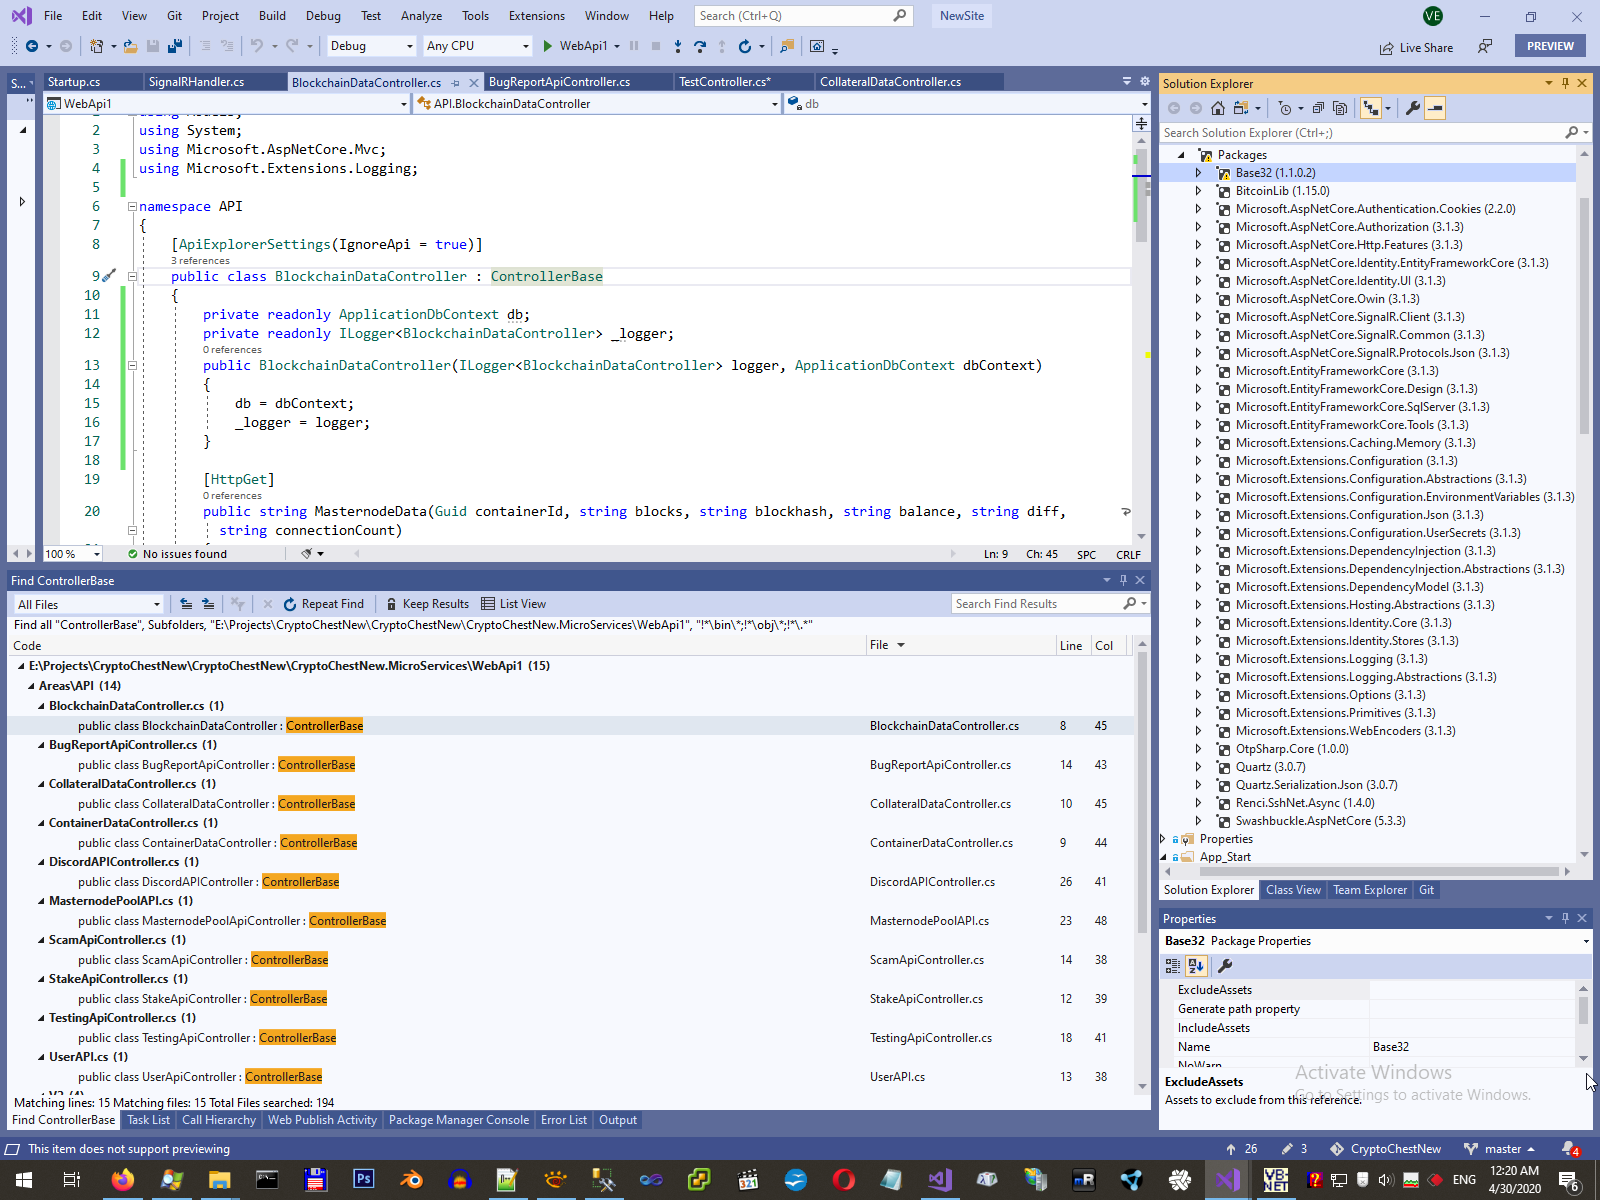Start debugging with the green play arrow
This screenshot has width=1600, height=1200.
tap(547, 46)
